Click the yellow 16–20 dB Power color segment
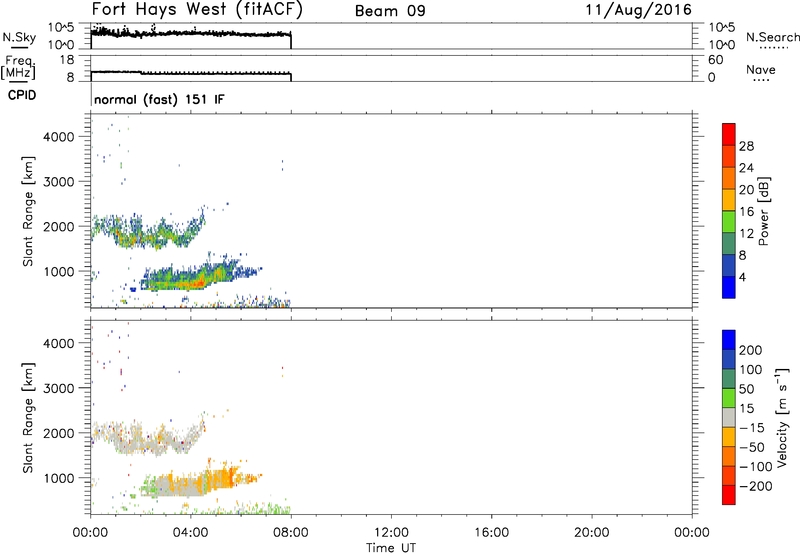The height and width of the screenshot is (554, 800). pos(729,200)
